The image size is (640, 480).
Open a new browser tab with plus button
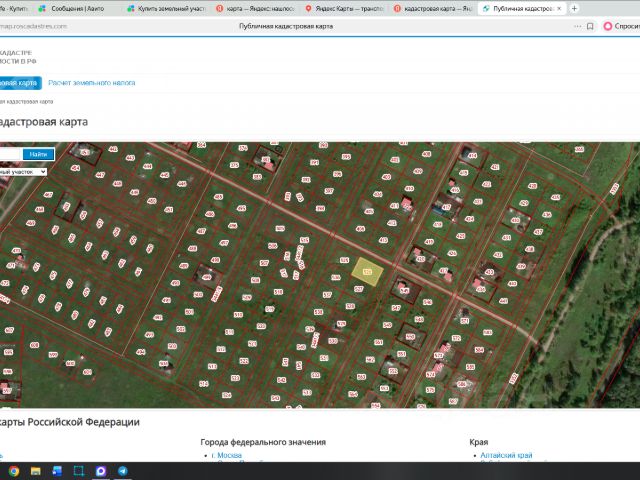tap(574, 8)
